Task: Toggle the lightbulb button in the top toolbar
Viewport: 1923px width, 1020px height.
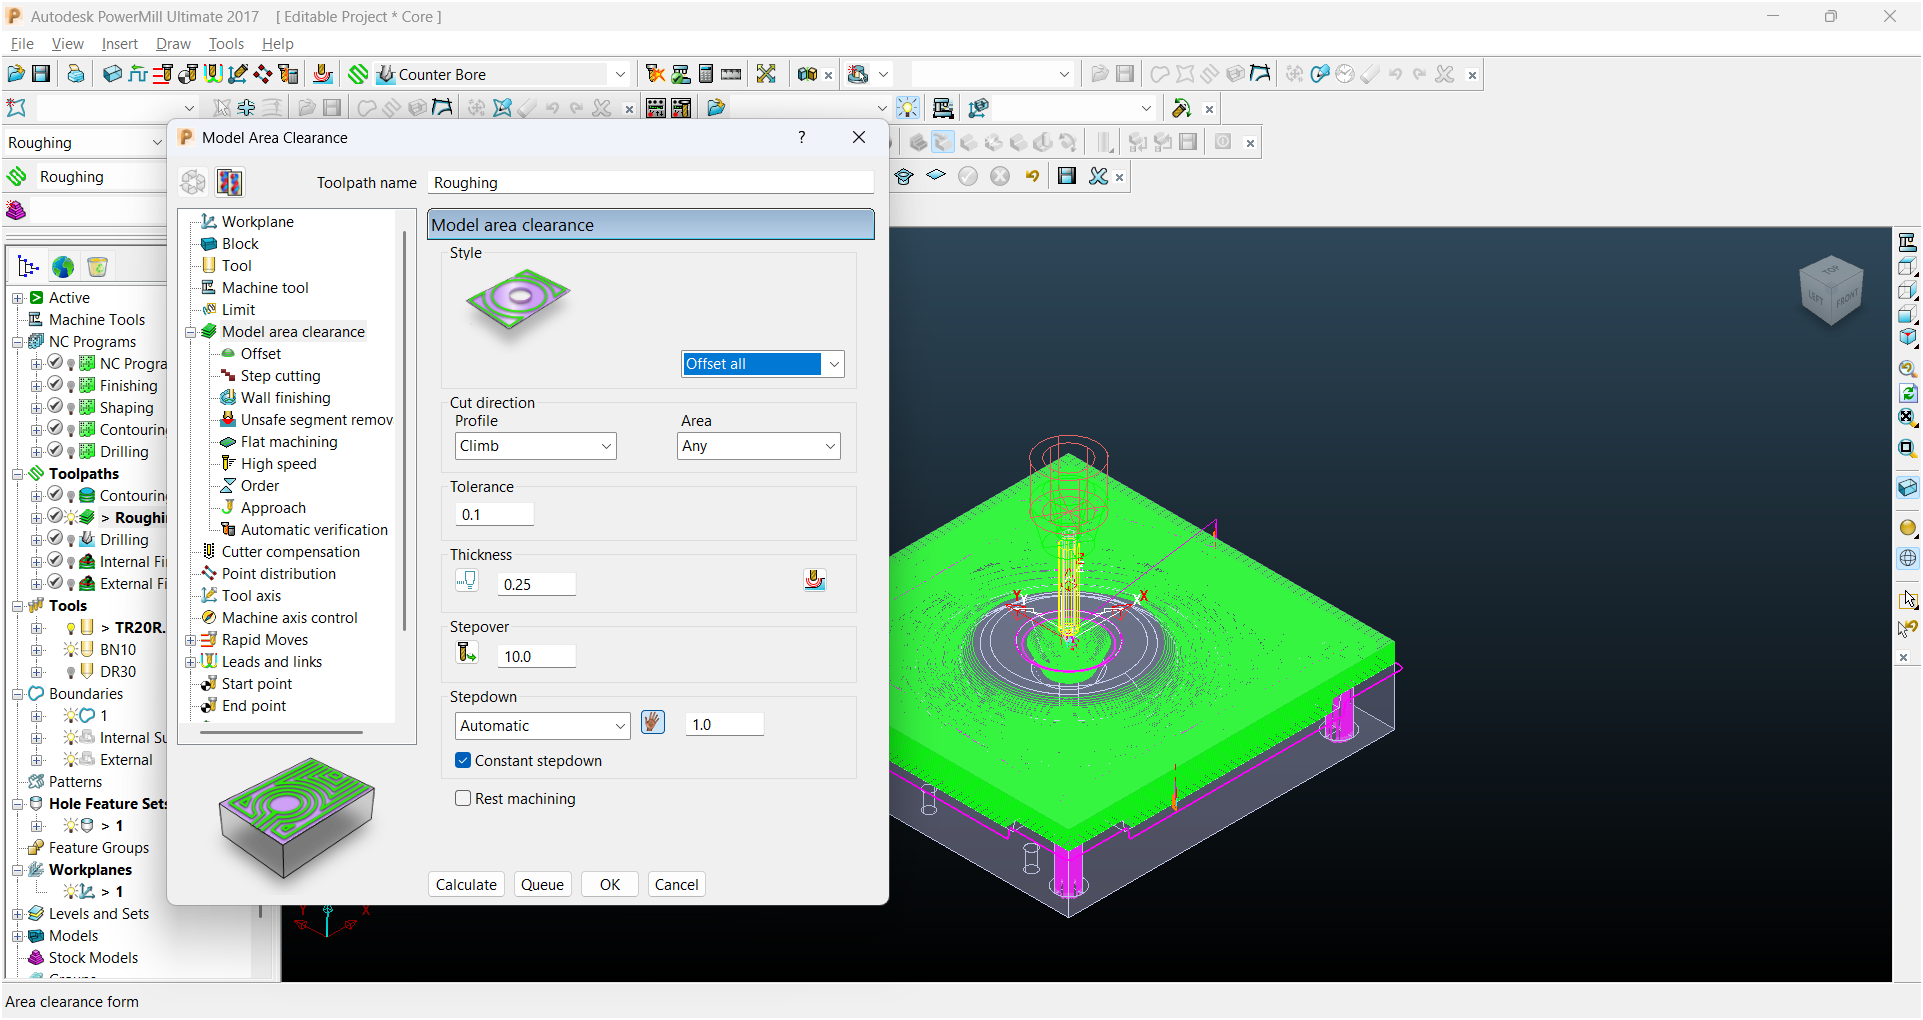Action: [907, 108]
